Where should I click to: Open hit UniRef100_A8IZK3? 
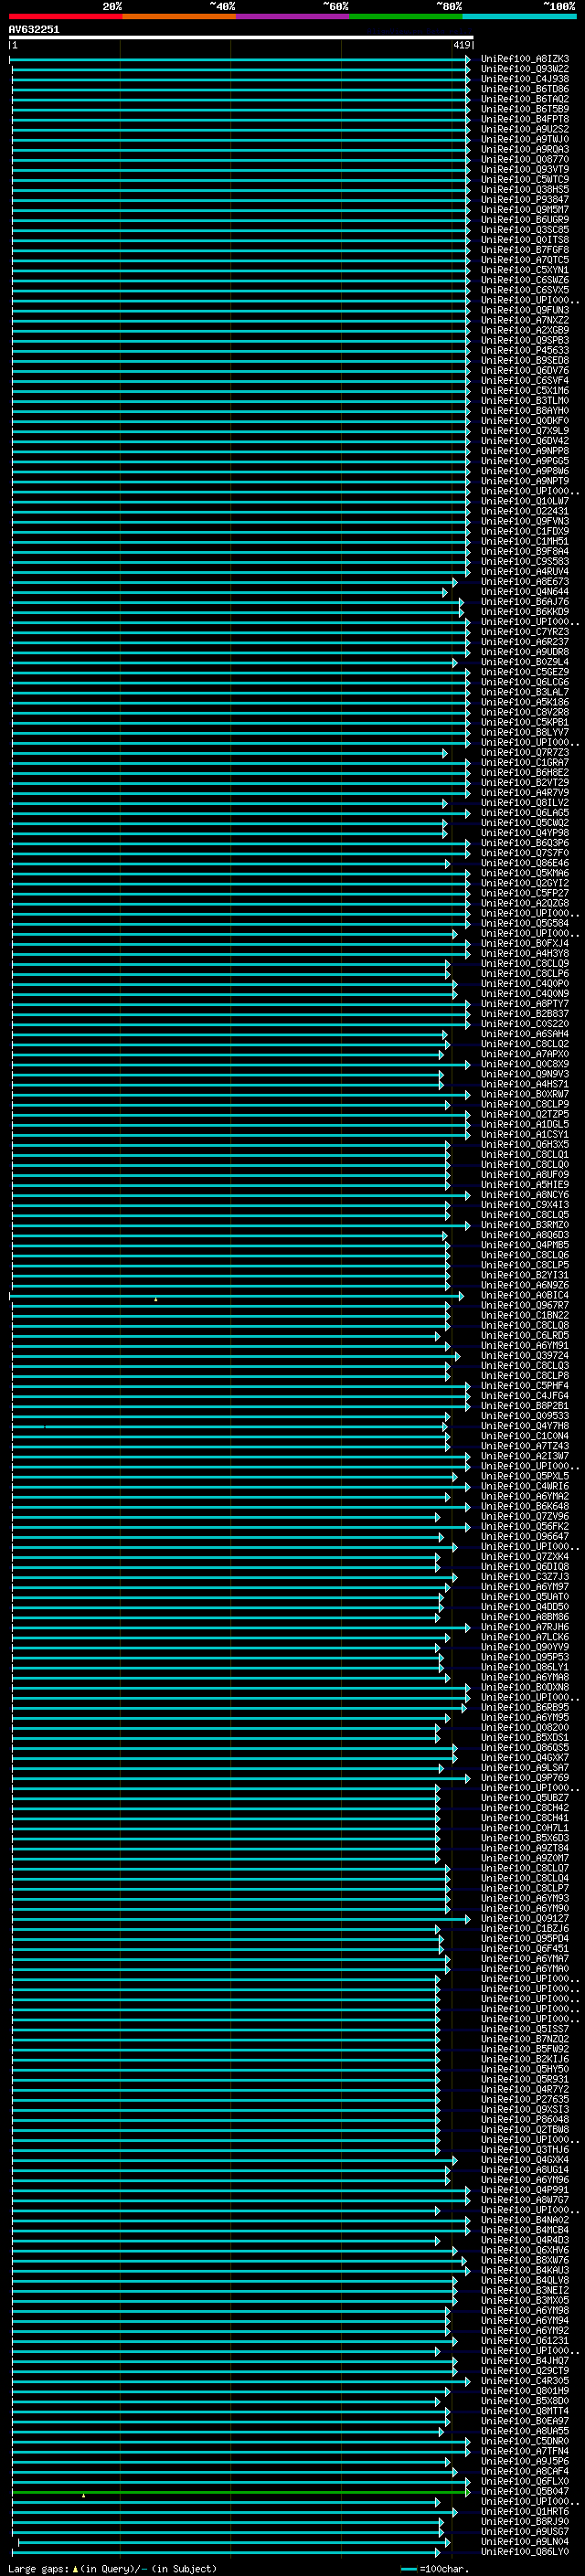coord(524,59)
